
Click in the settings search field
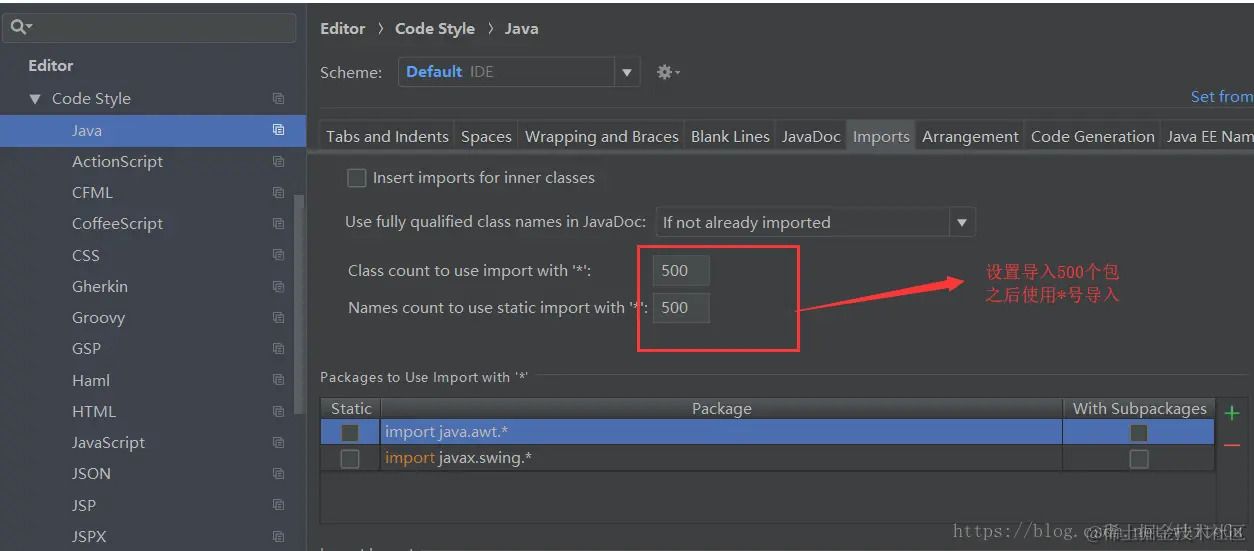click(x=150, y=27)
